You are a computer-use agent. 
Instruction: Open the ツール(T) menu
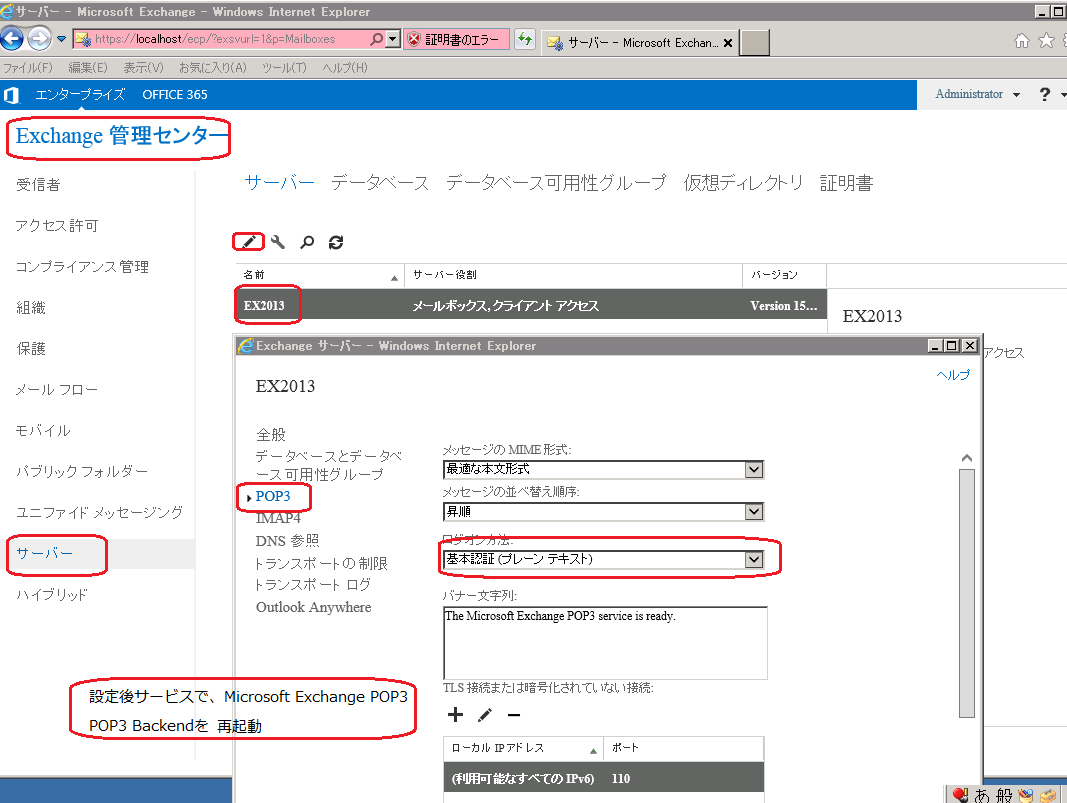point(284,68)
